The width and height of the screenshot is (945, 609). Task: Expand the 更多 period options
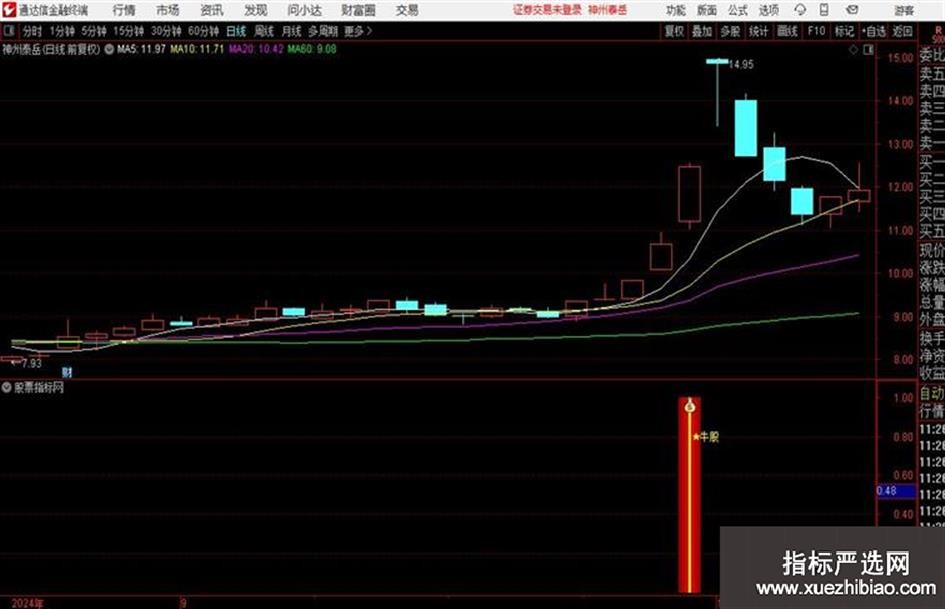click(x=358, y=31)
